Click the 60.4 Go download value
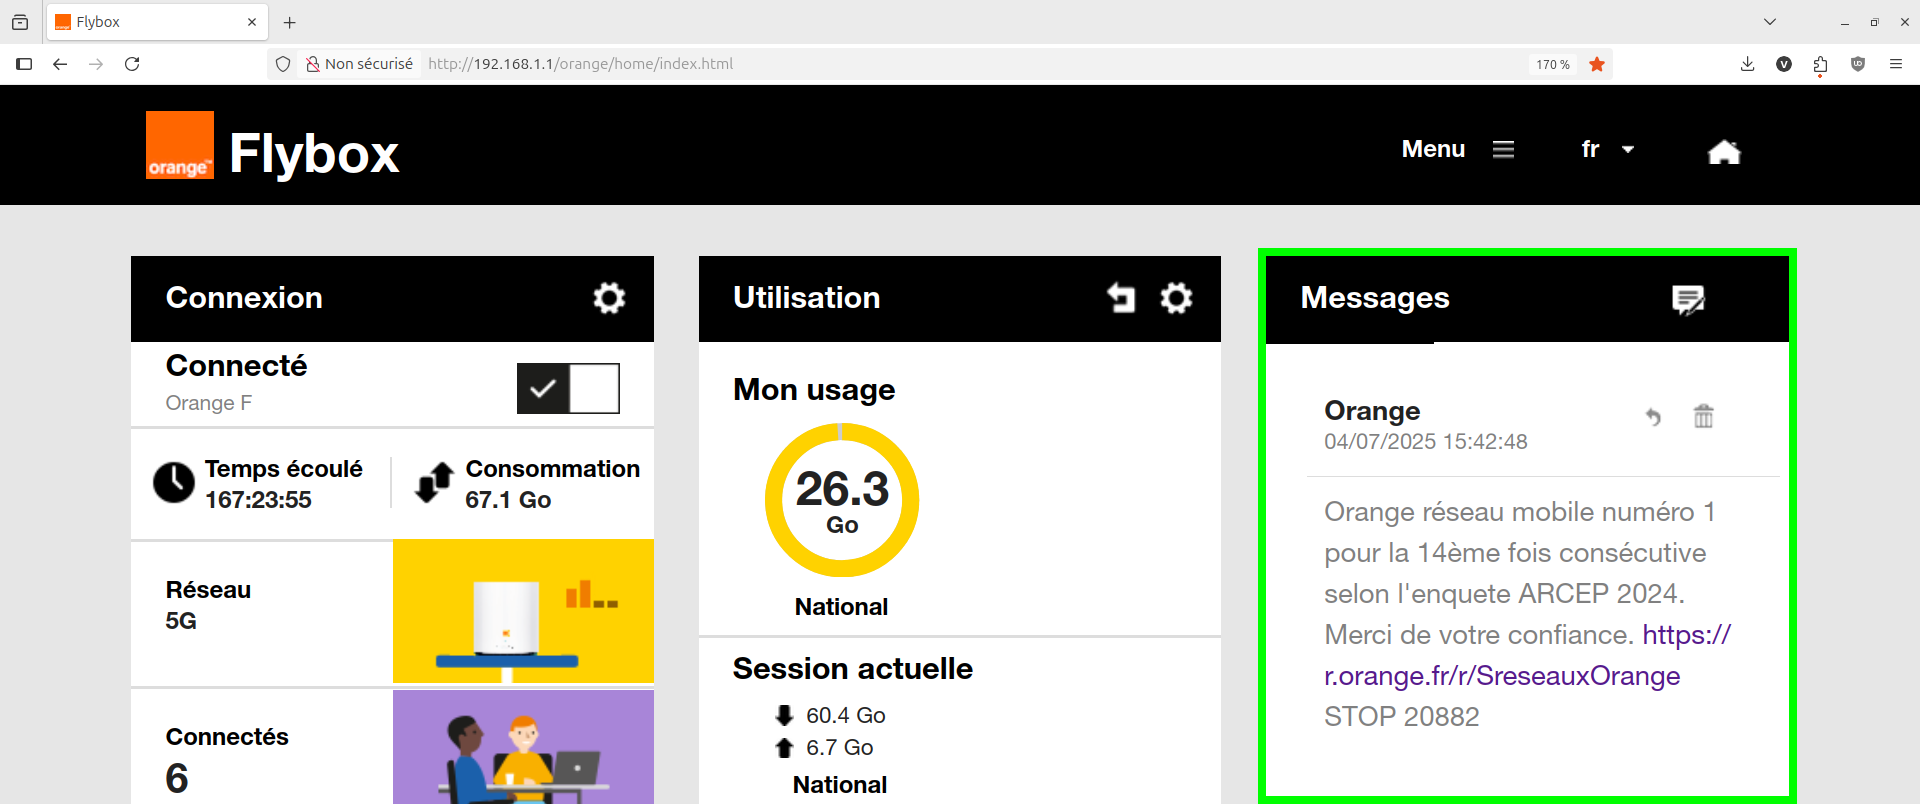This screenshot has width=1920, height=804. click(846, 716)
